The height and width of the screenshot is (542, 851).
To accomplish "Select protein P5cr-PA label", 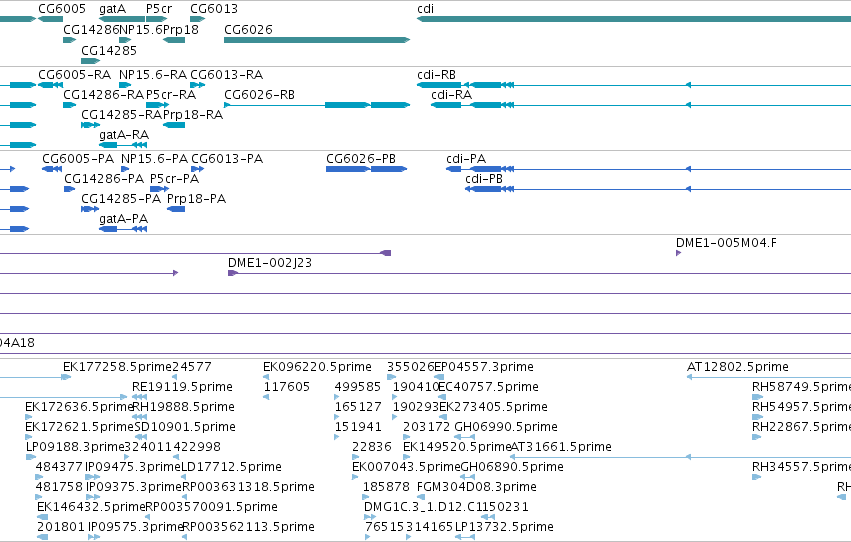I will (x=174, y=178).
